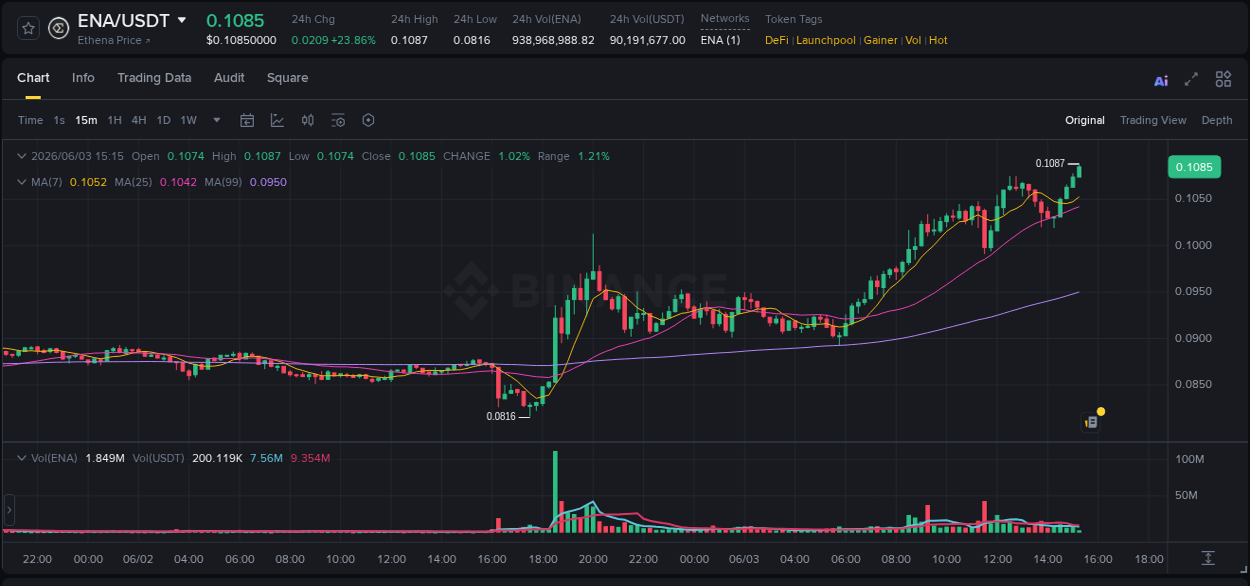Collapse the OHLC data legend chevron
The height and width of the screenshot is (586, 1250).
(21, 156)
